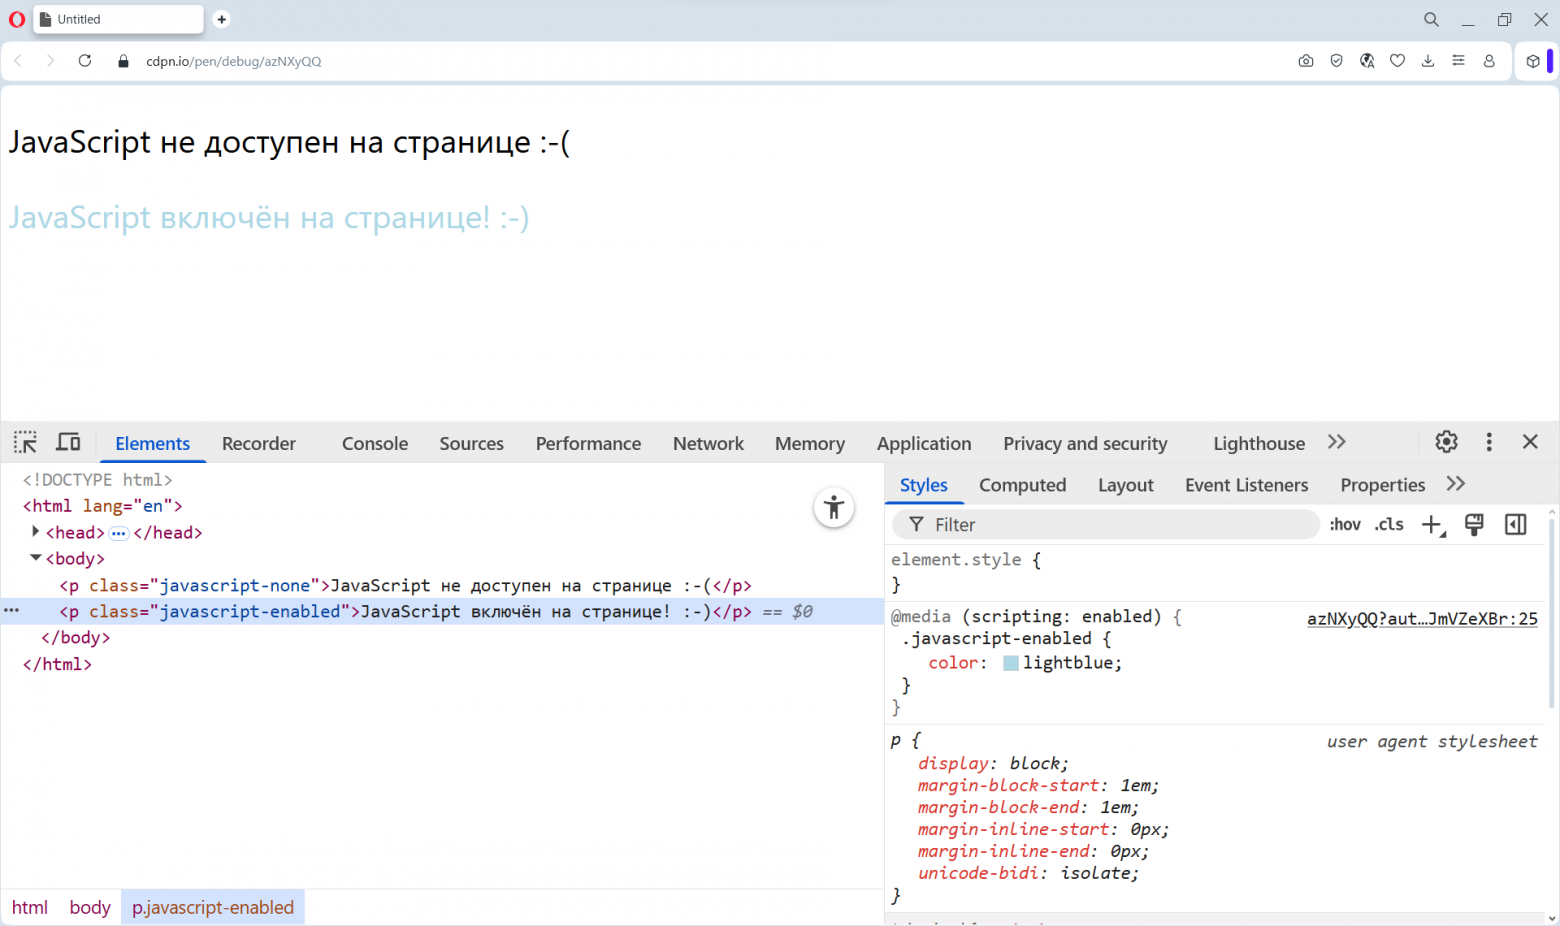This screenshot has height=926, width=1560.
Task: Open the azNXyQQ stylesheet source link
Action: pos(1422,618)
